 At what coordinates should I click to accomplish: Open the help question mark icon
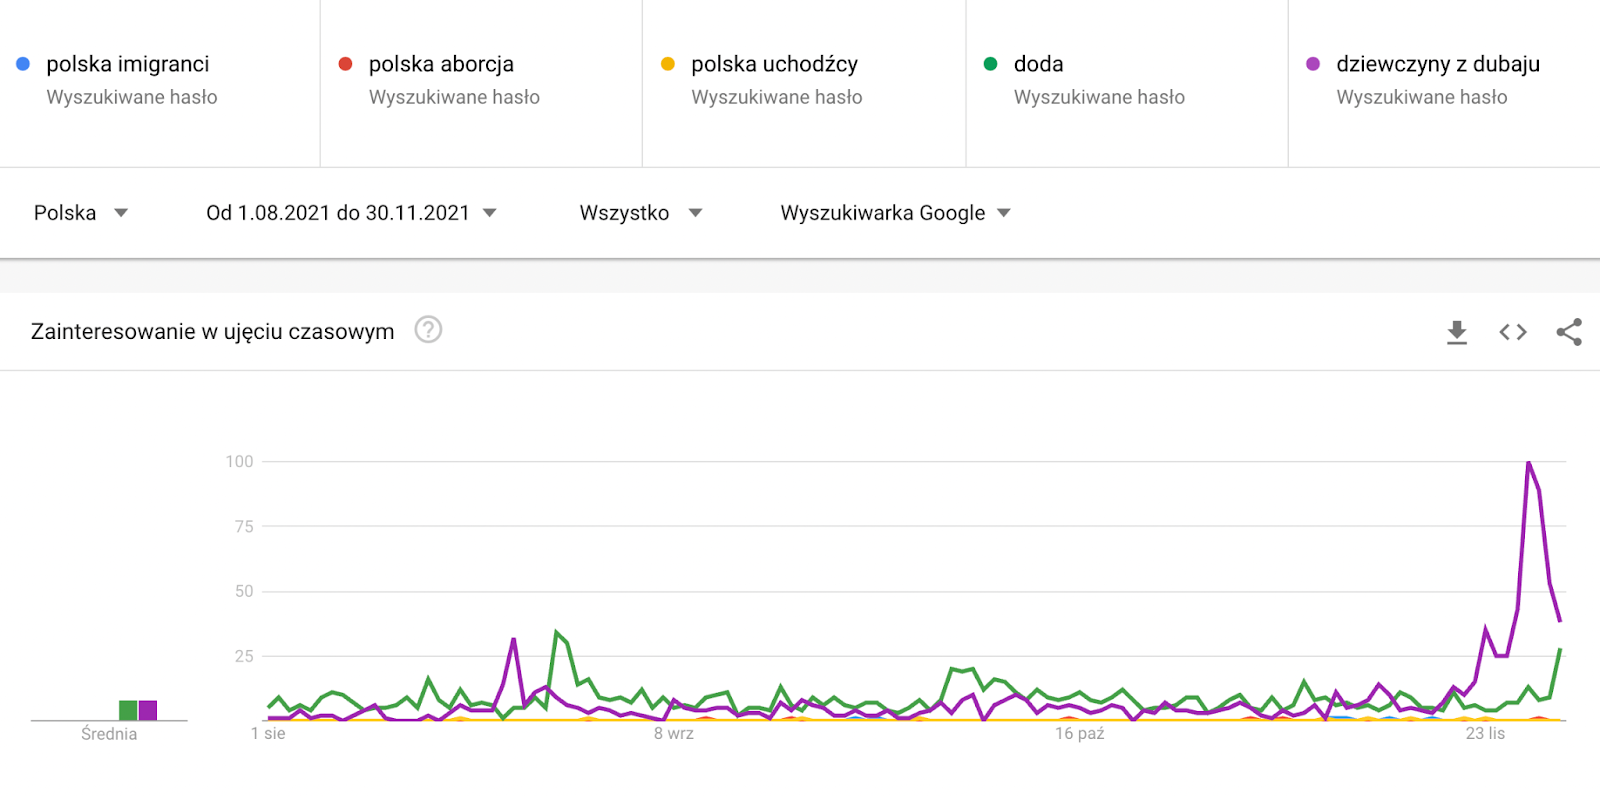[x=428, y=330]
